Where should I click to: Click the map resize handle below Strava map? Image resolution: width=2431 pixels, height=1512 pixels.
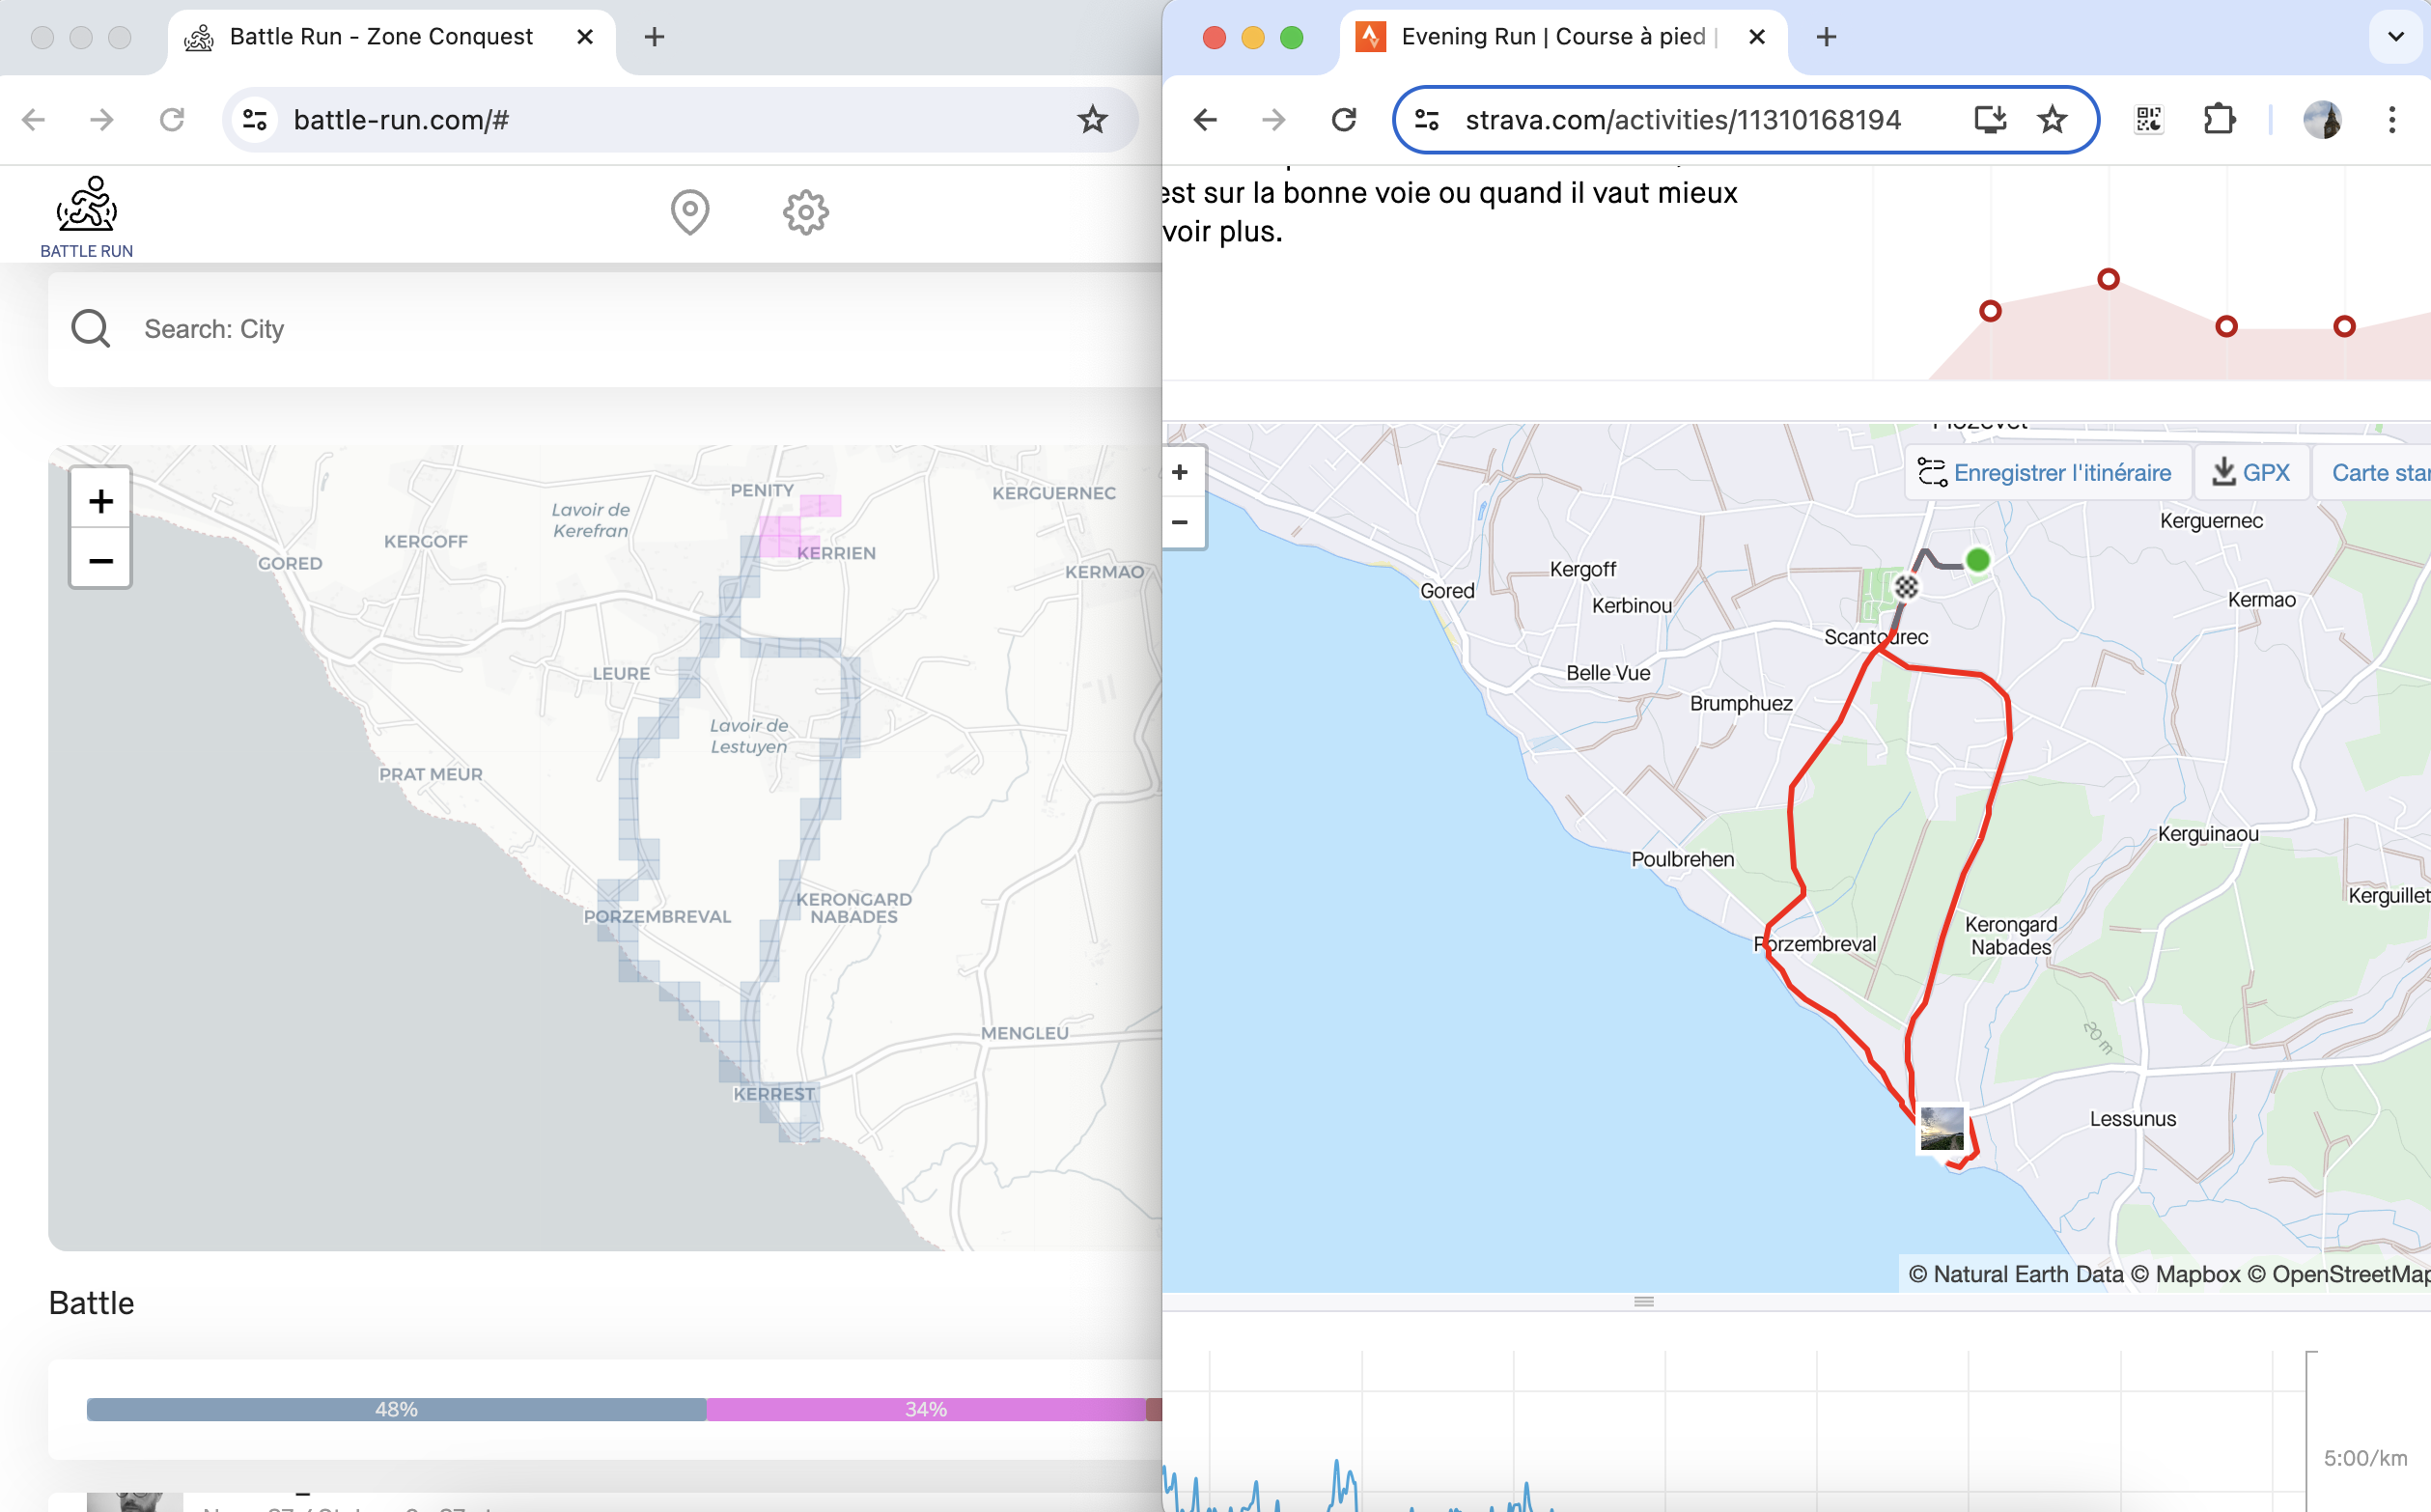[x=1643, y=1301]
